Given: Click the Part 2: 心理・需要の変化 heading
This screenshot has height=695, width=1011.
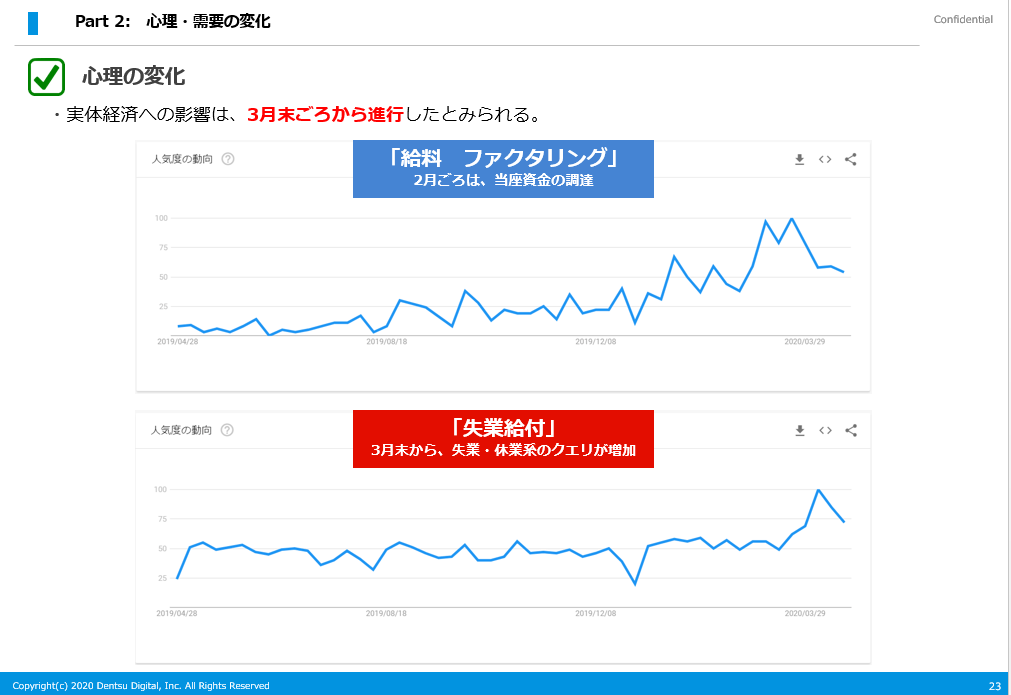Looking at the screenshot, I should (172, 21).
